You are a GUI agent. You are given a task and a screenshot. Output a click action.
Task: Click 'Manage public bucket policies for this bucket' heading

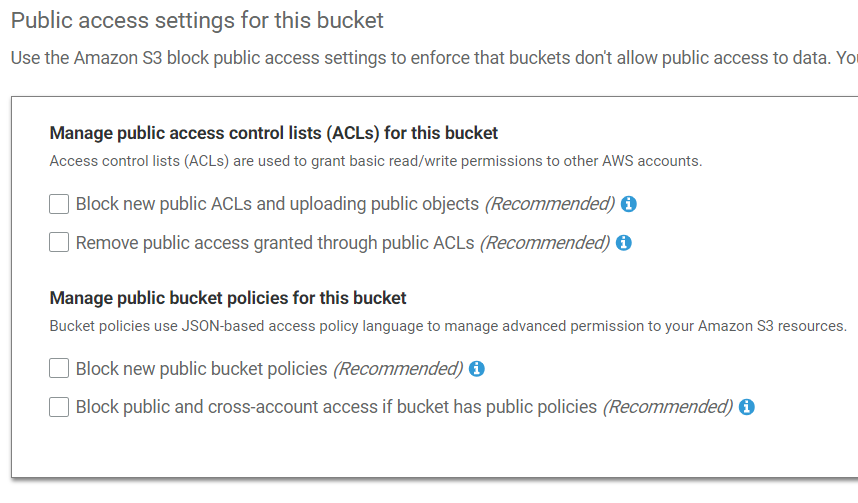click(228, 297)
